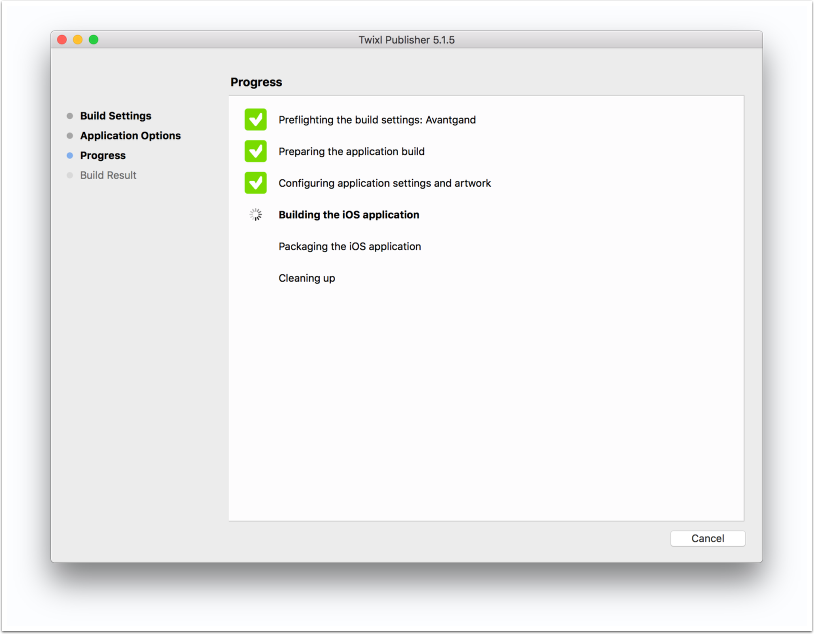
Task: Click spinner beside Building the iOS application
Action: 255,214
